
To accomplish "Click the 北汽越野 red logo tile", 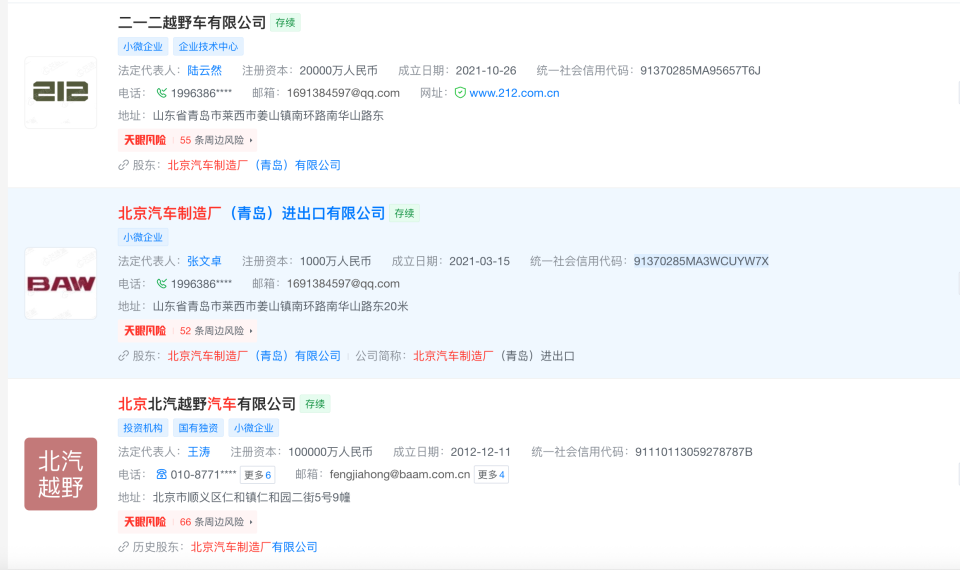I will pos(61,474).
